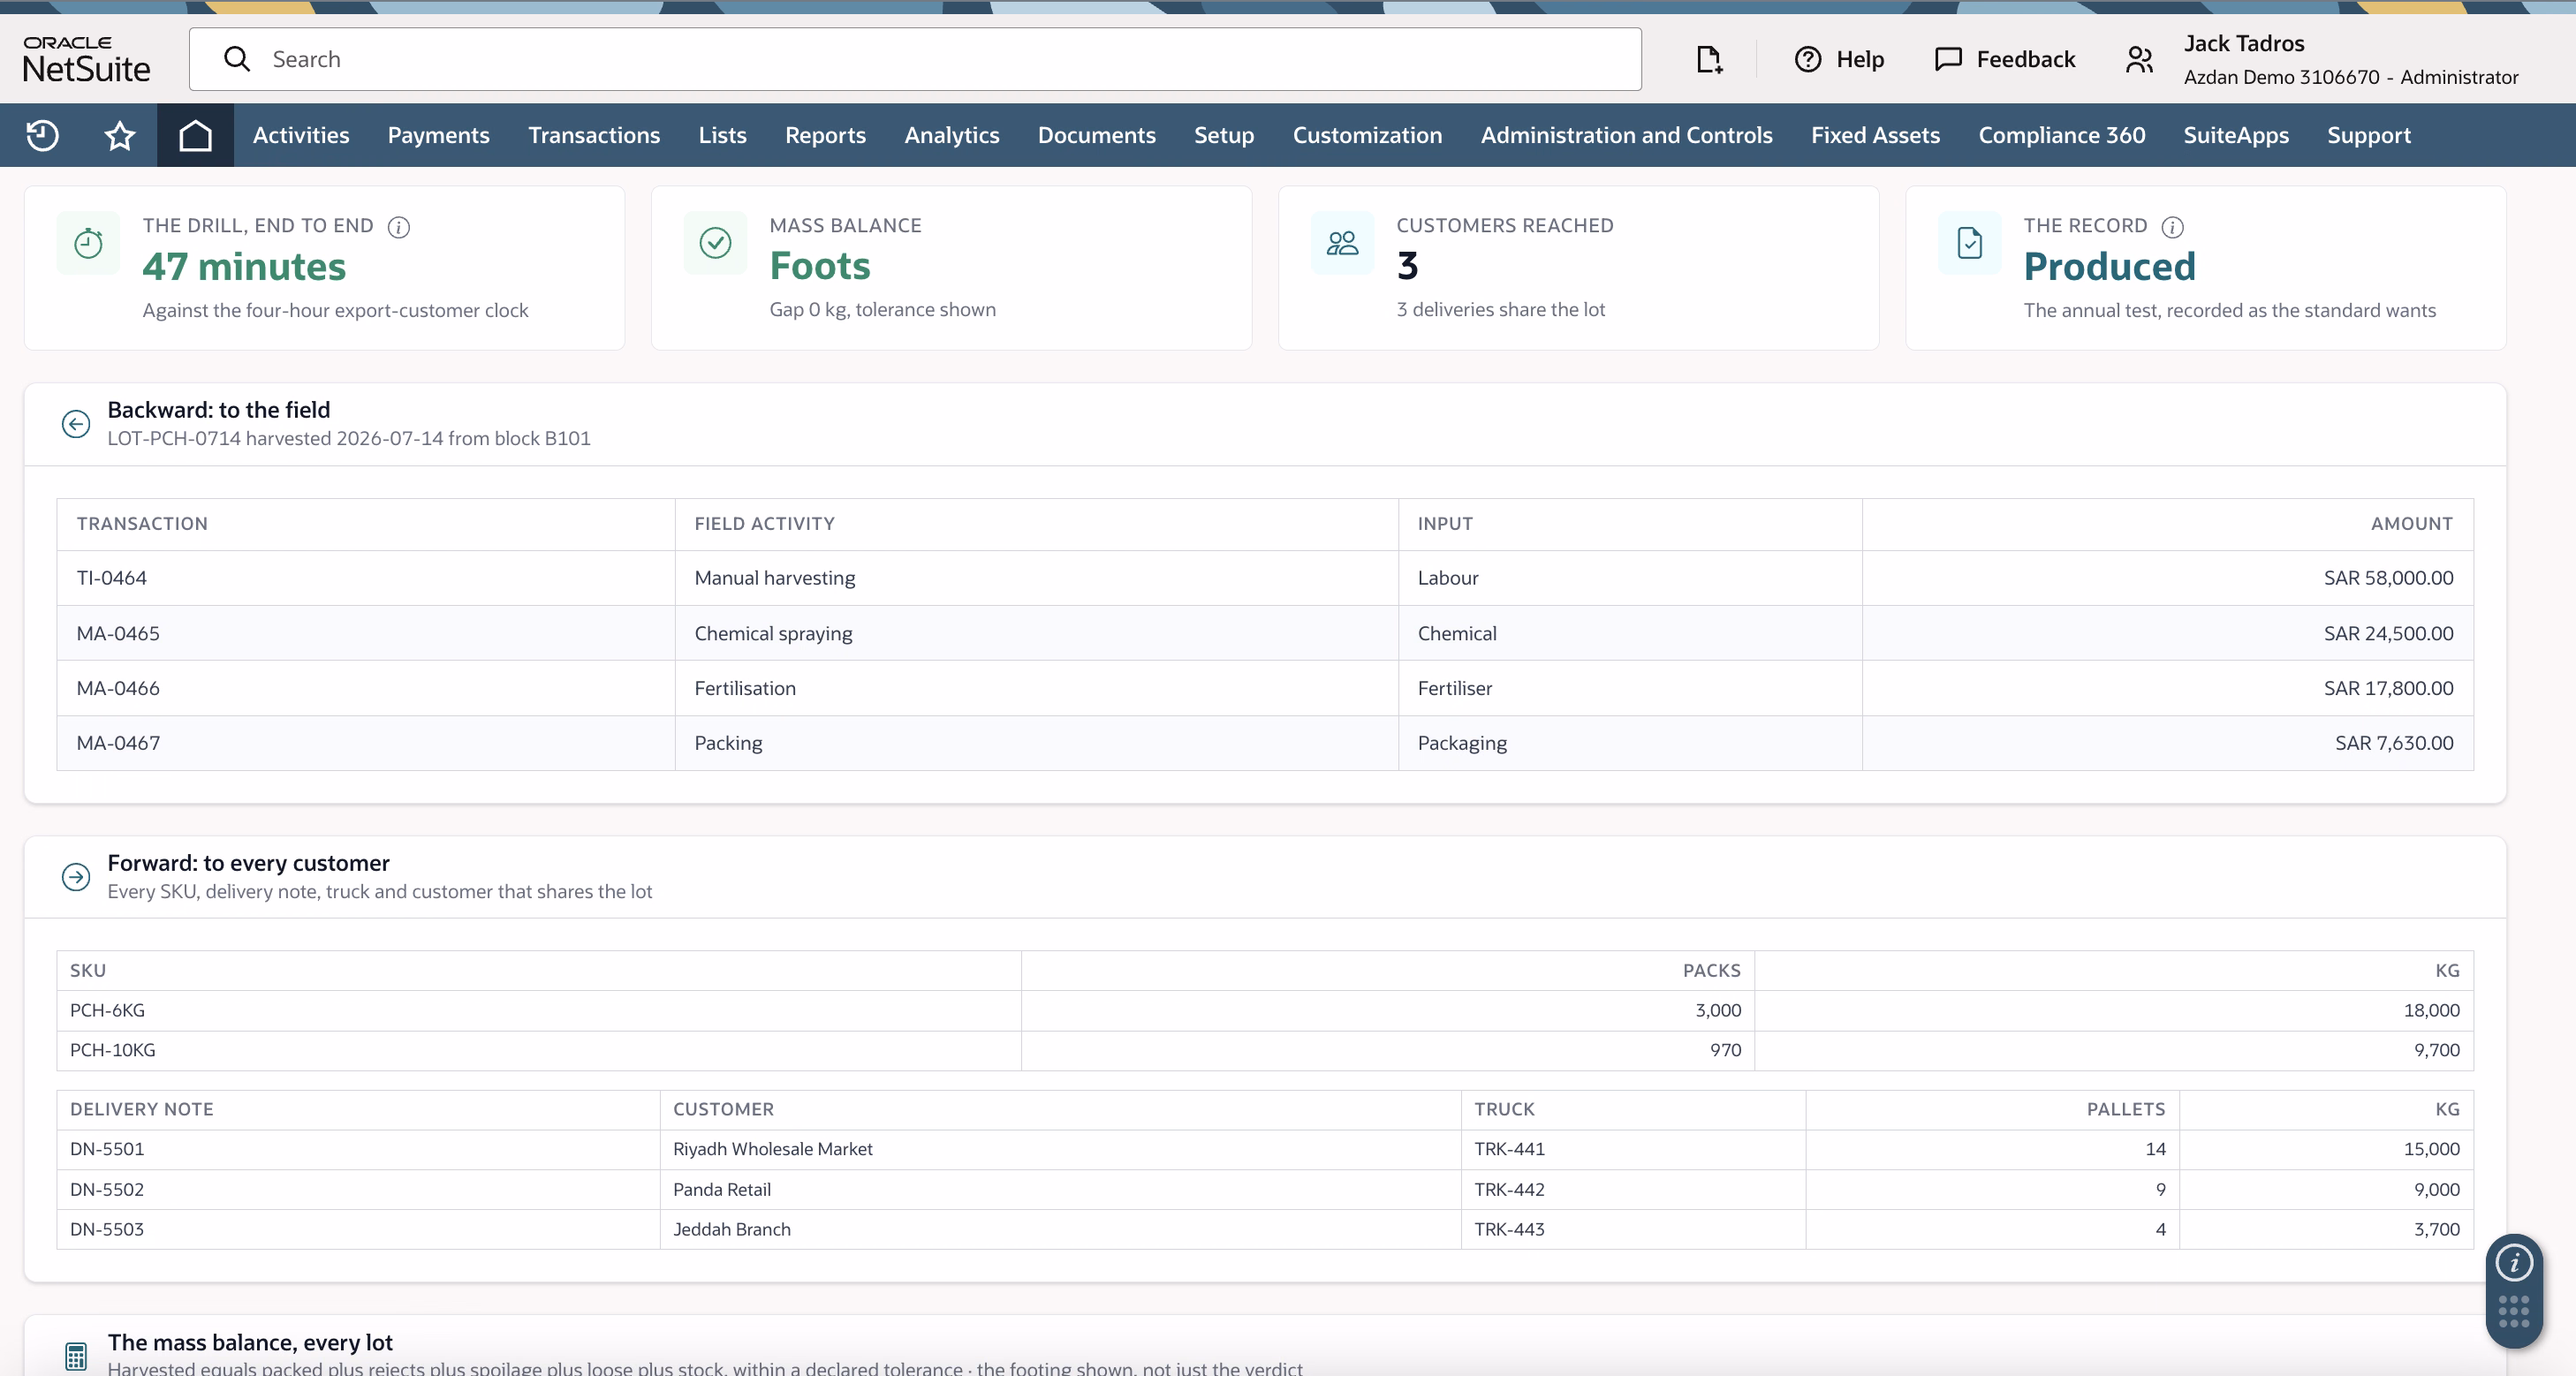Open the Payments menu
2576x1376 pixels.
[439, 135]
